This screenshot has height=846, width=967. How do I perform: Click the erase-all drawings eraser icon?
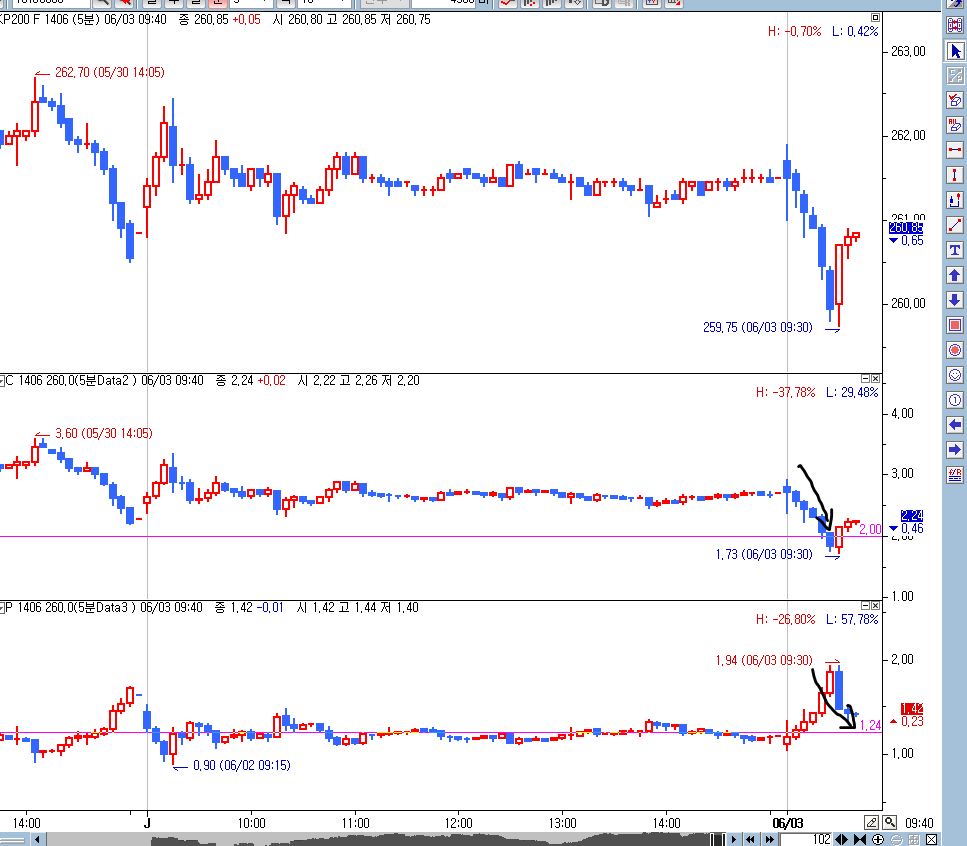pyautogui.click(x=955, y=125)
